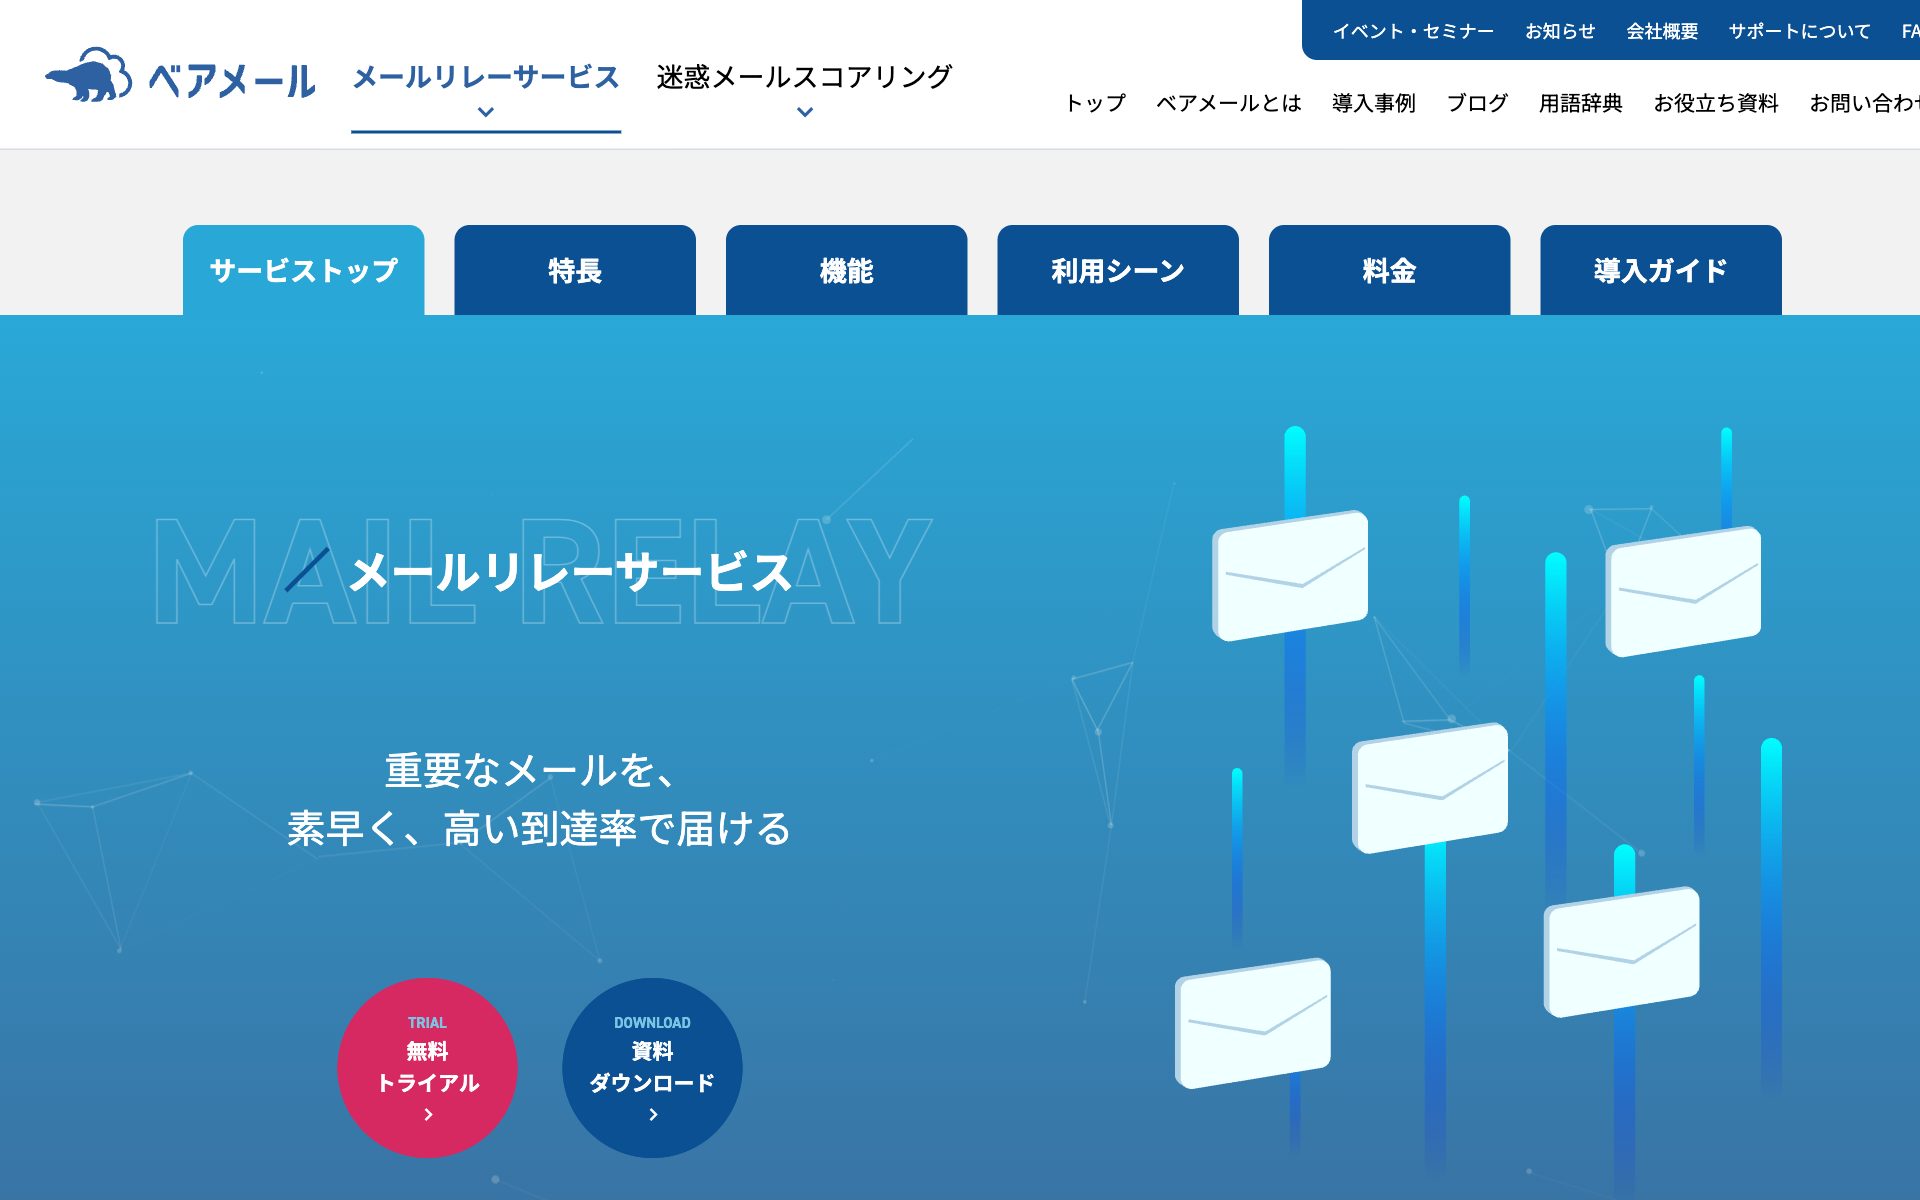Start the 無料トライアル red button
The height and width of the screenshot is (1200, 1920).
pyautogui.click(x=428, y=1068)
